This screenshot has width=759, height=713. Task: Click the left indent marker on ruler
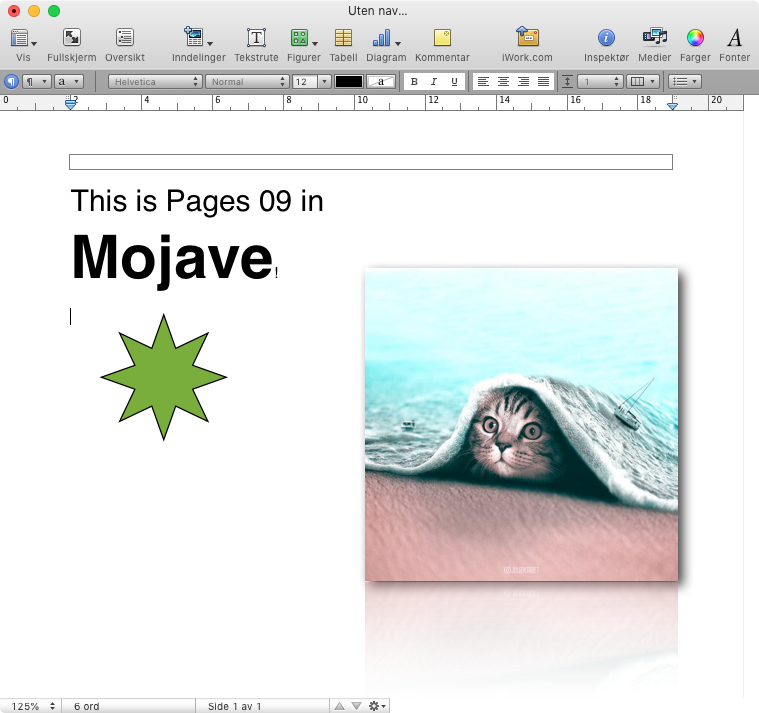point(71,103)
